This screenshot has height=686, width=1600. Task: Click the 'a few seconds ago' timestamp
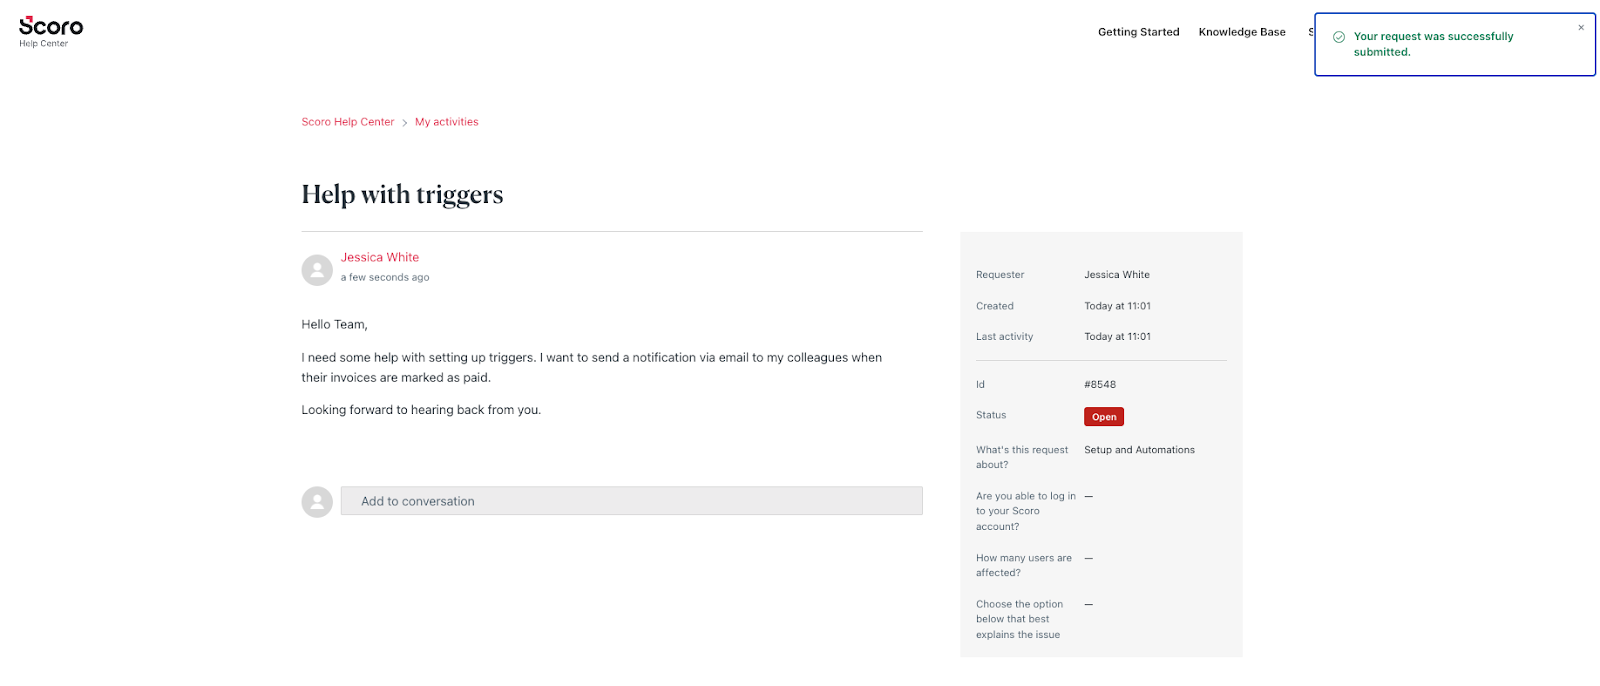click(x=385, y=278)
